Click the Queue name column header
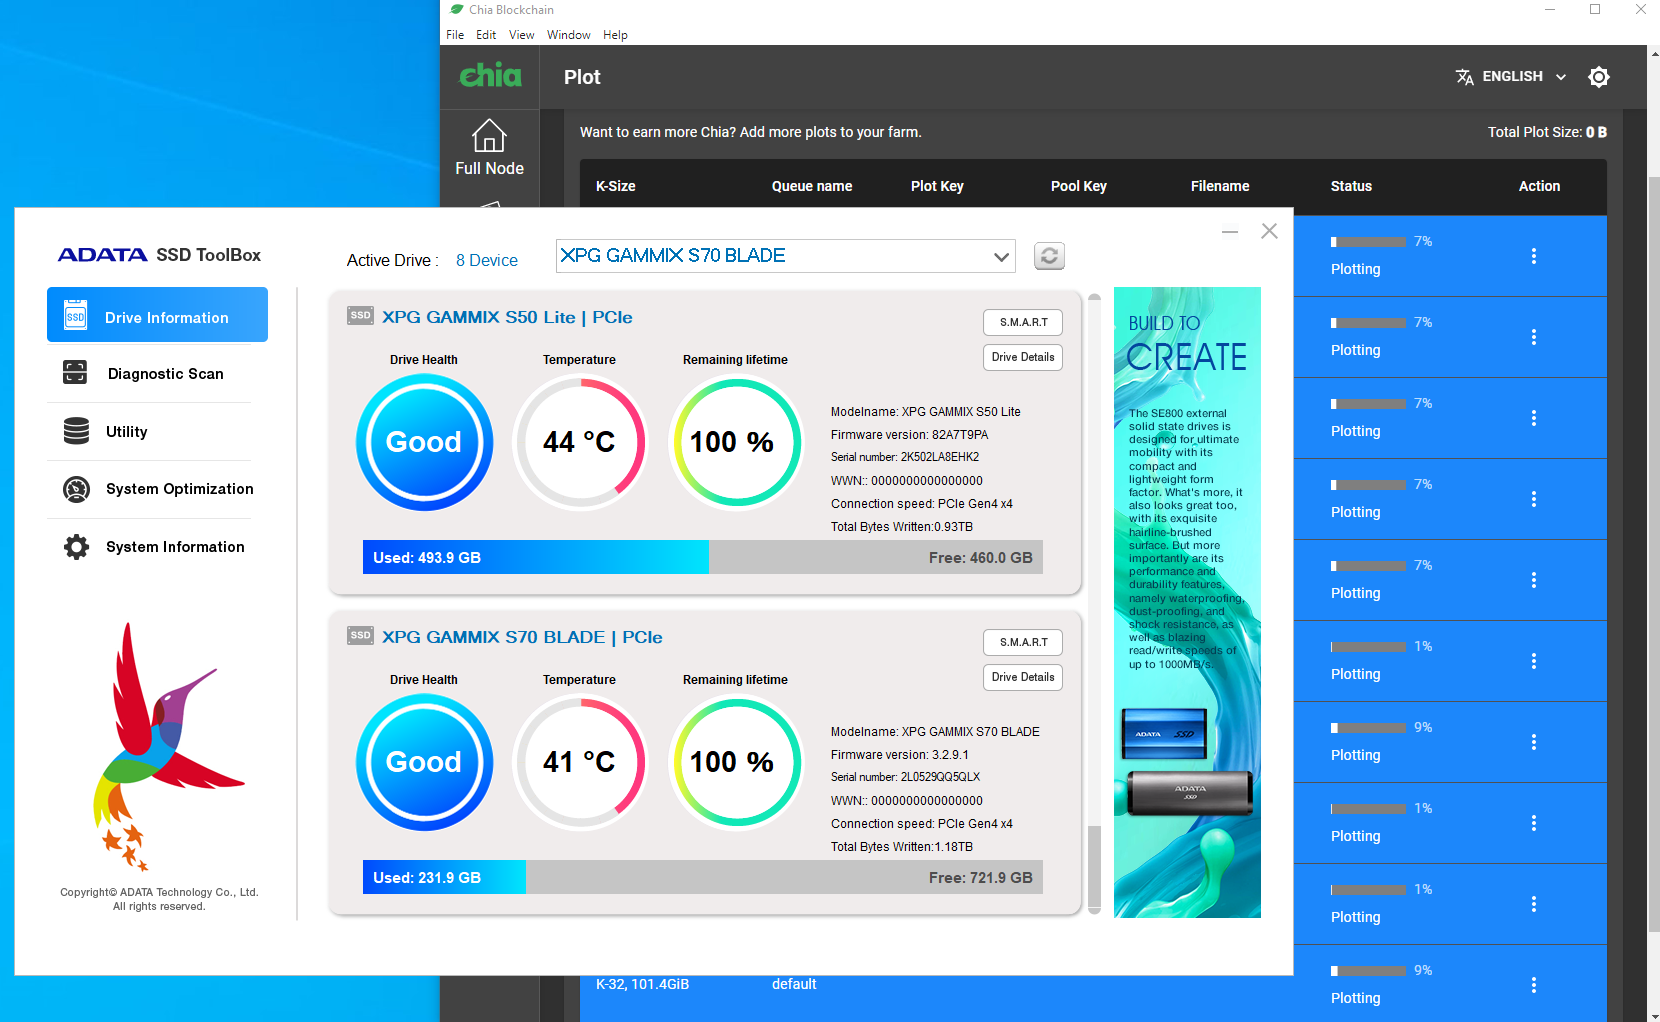Viewport: 1660px width, 1022px height. [812, 186]
